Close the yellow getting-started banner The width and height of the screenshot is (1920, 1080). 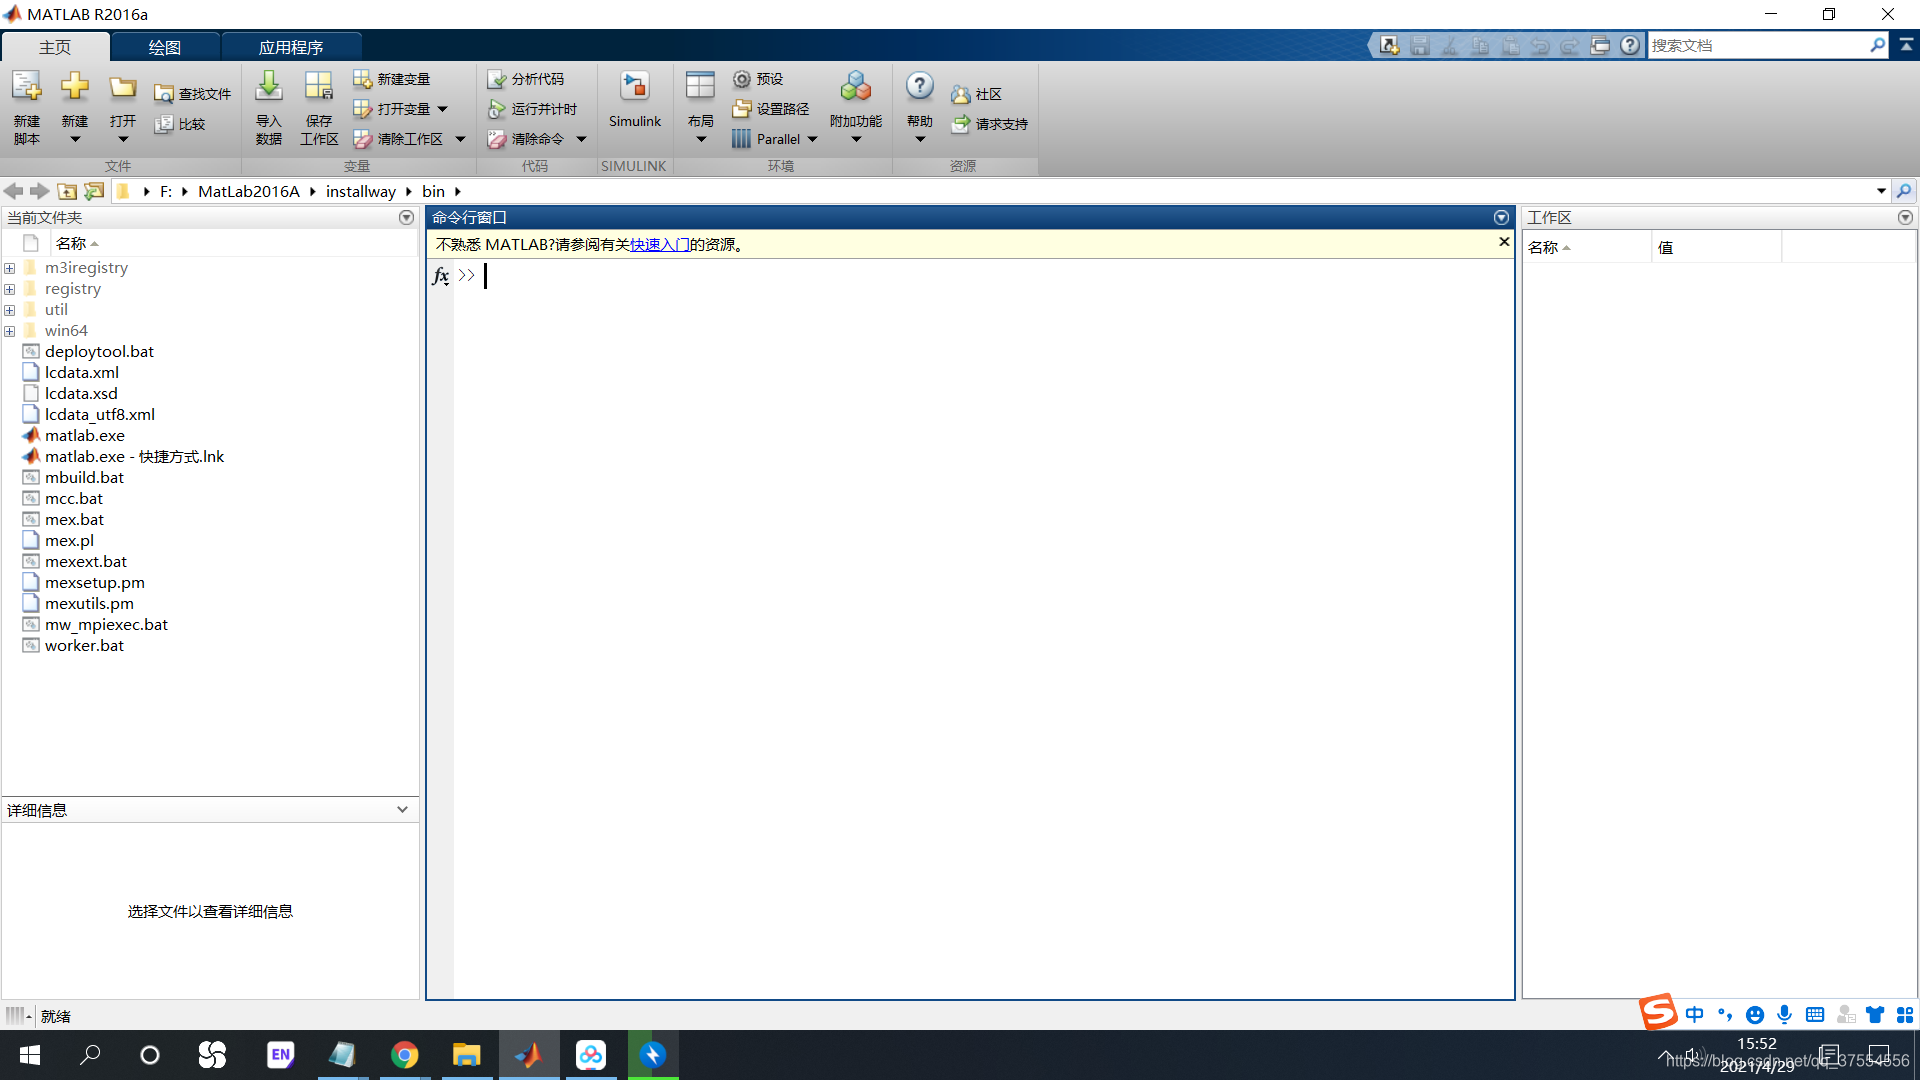point(1503,242)
